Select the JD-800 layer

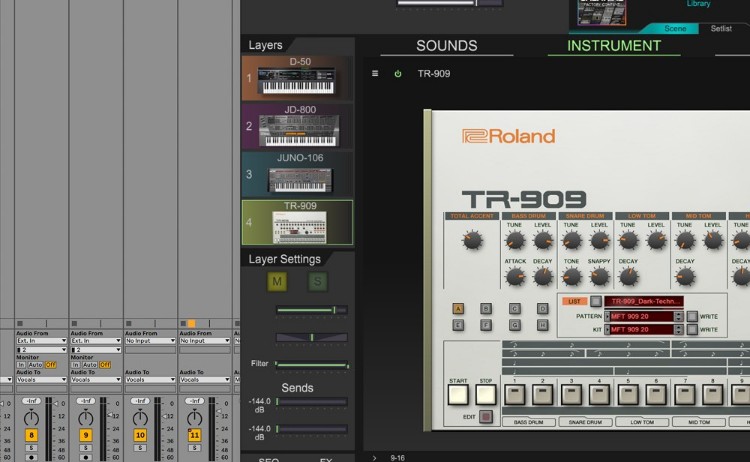click(298, 126)
